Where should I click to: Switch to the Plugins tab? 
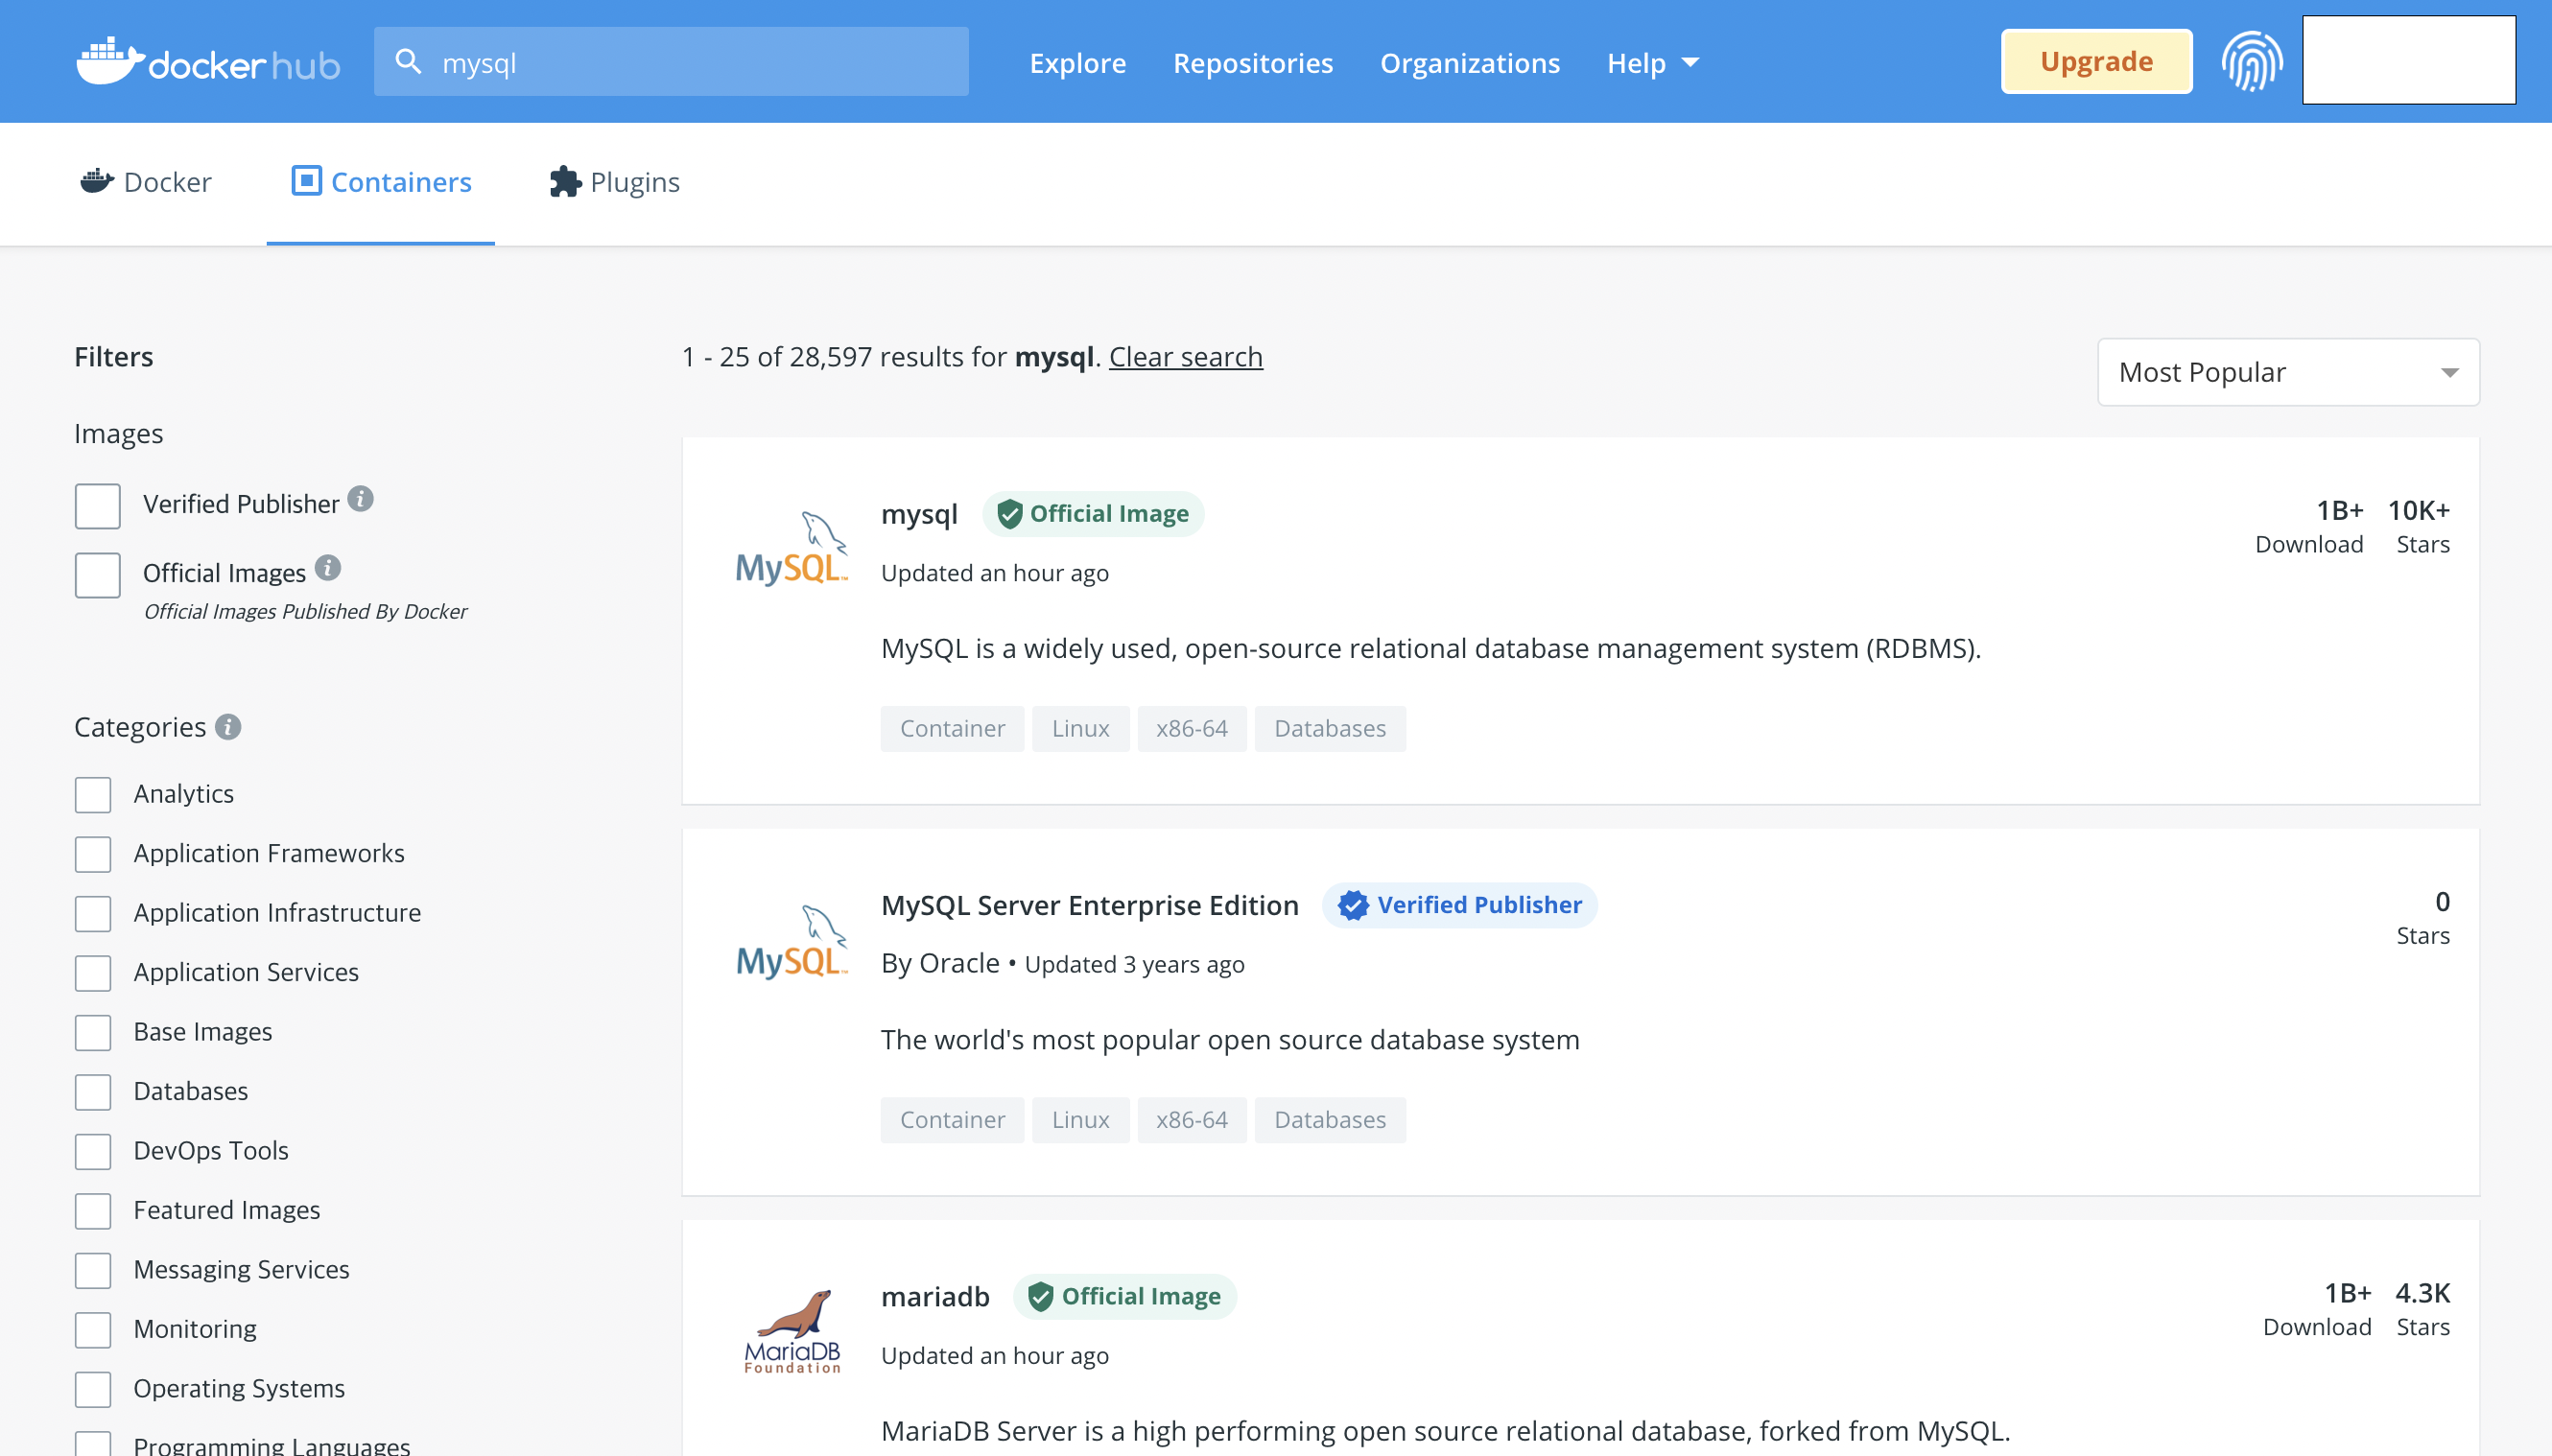pyautogui.click(x=615, y=182)
